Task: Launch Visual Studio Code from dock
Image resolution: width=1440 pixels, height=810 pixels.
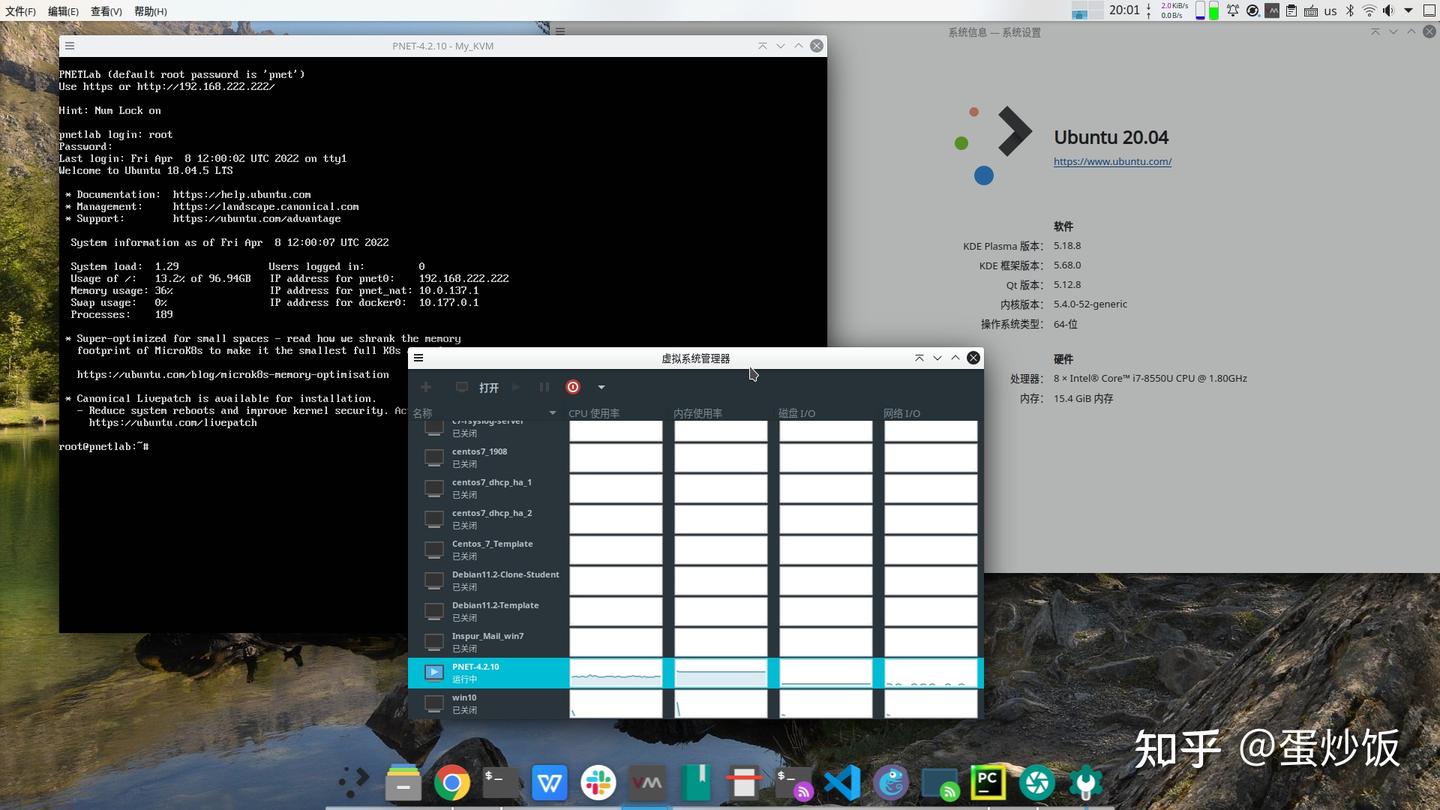Action: click(x=842, y=783)
